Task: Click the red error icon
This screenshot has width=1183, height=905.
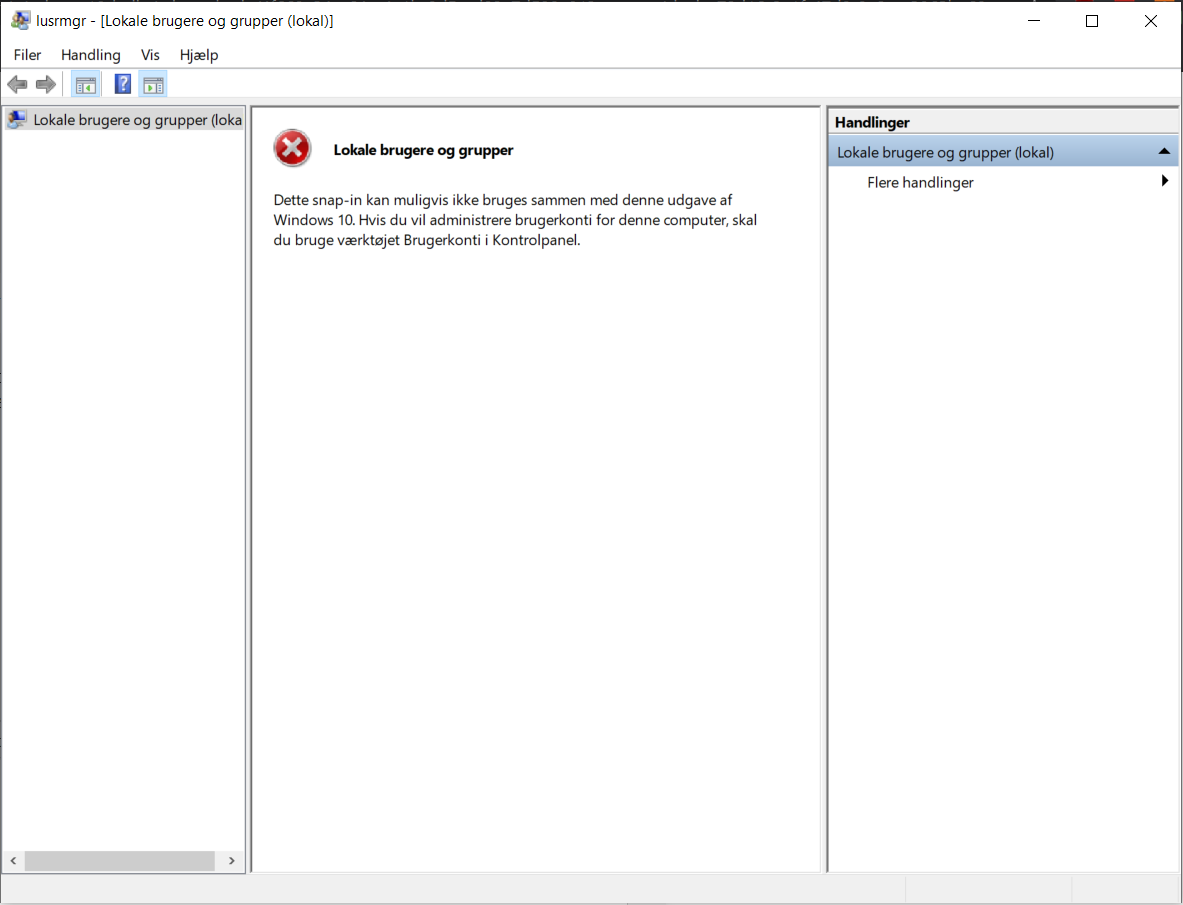Action: 292,148
